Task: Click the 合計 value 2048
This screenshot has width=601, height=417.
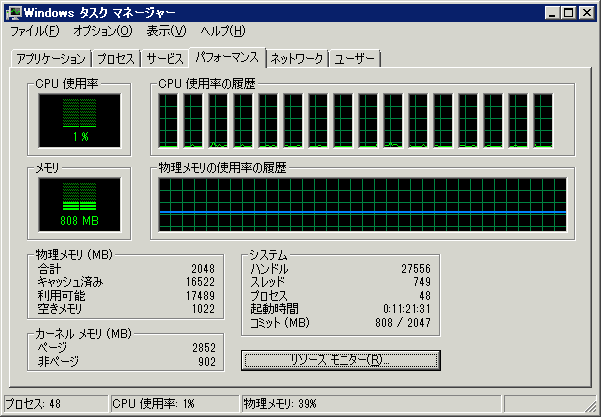Action: [203, 269]
